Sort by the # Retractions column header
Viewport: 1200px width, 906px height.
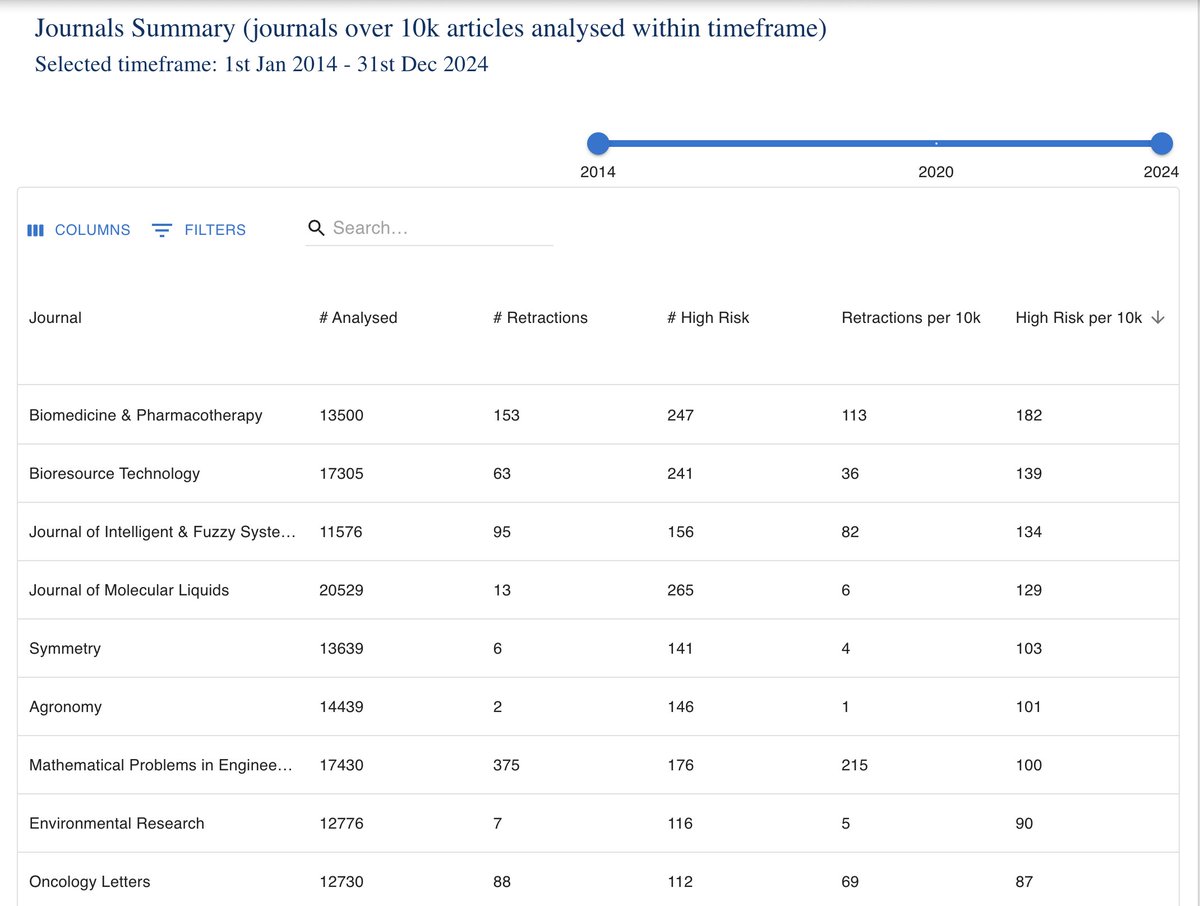click(x=540, y=317)
